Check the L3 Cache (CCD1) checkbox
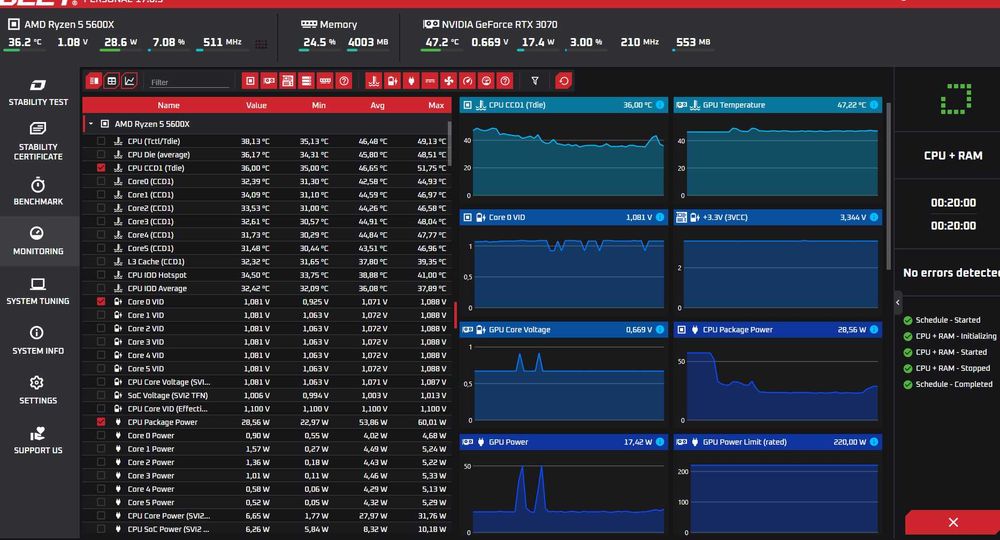This screenshot has height=540, width=1000. [101, 261]
